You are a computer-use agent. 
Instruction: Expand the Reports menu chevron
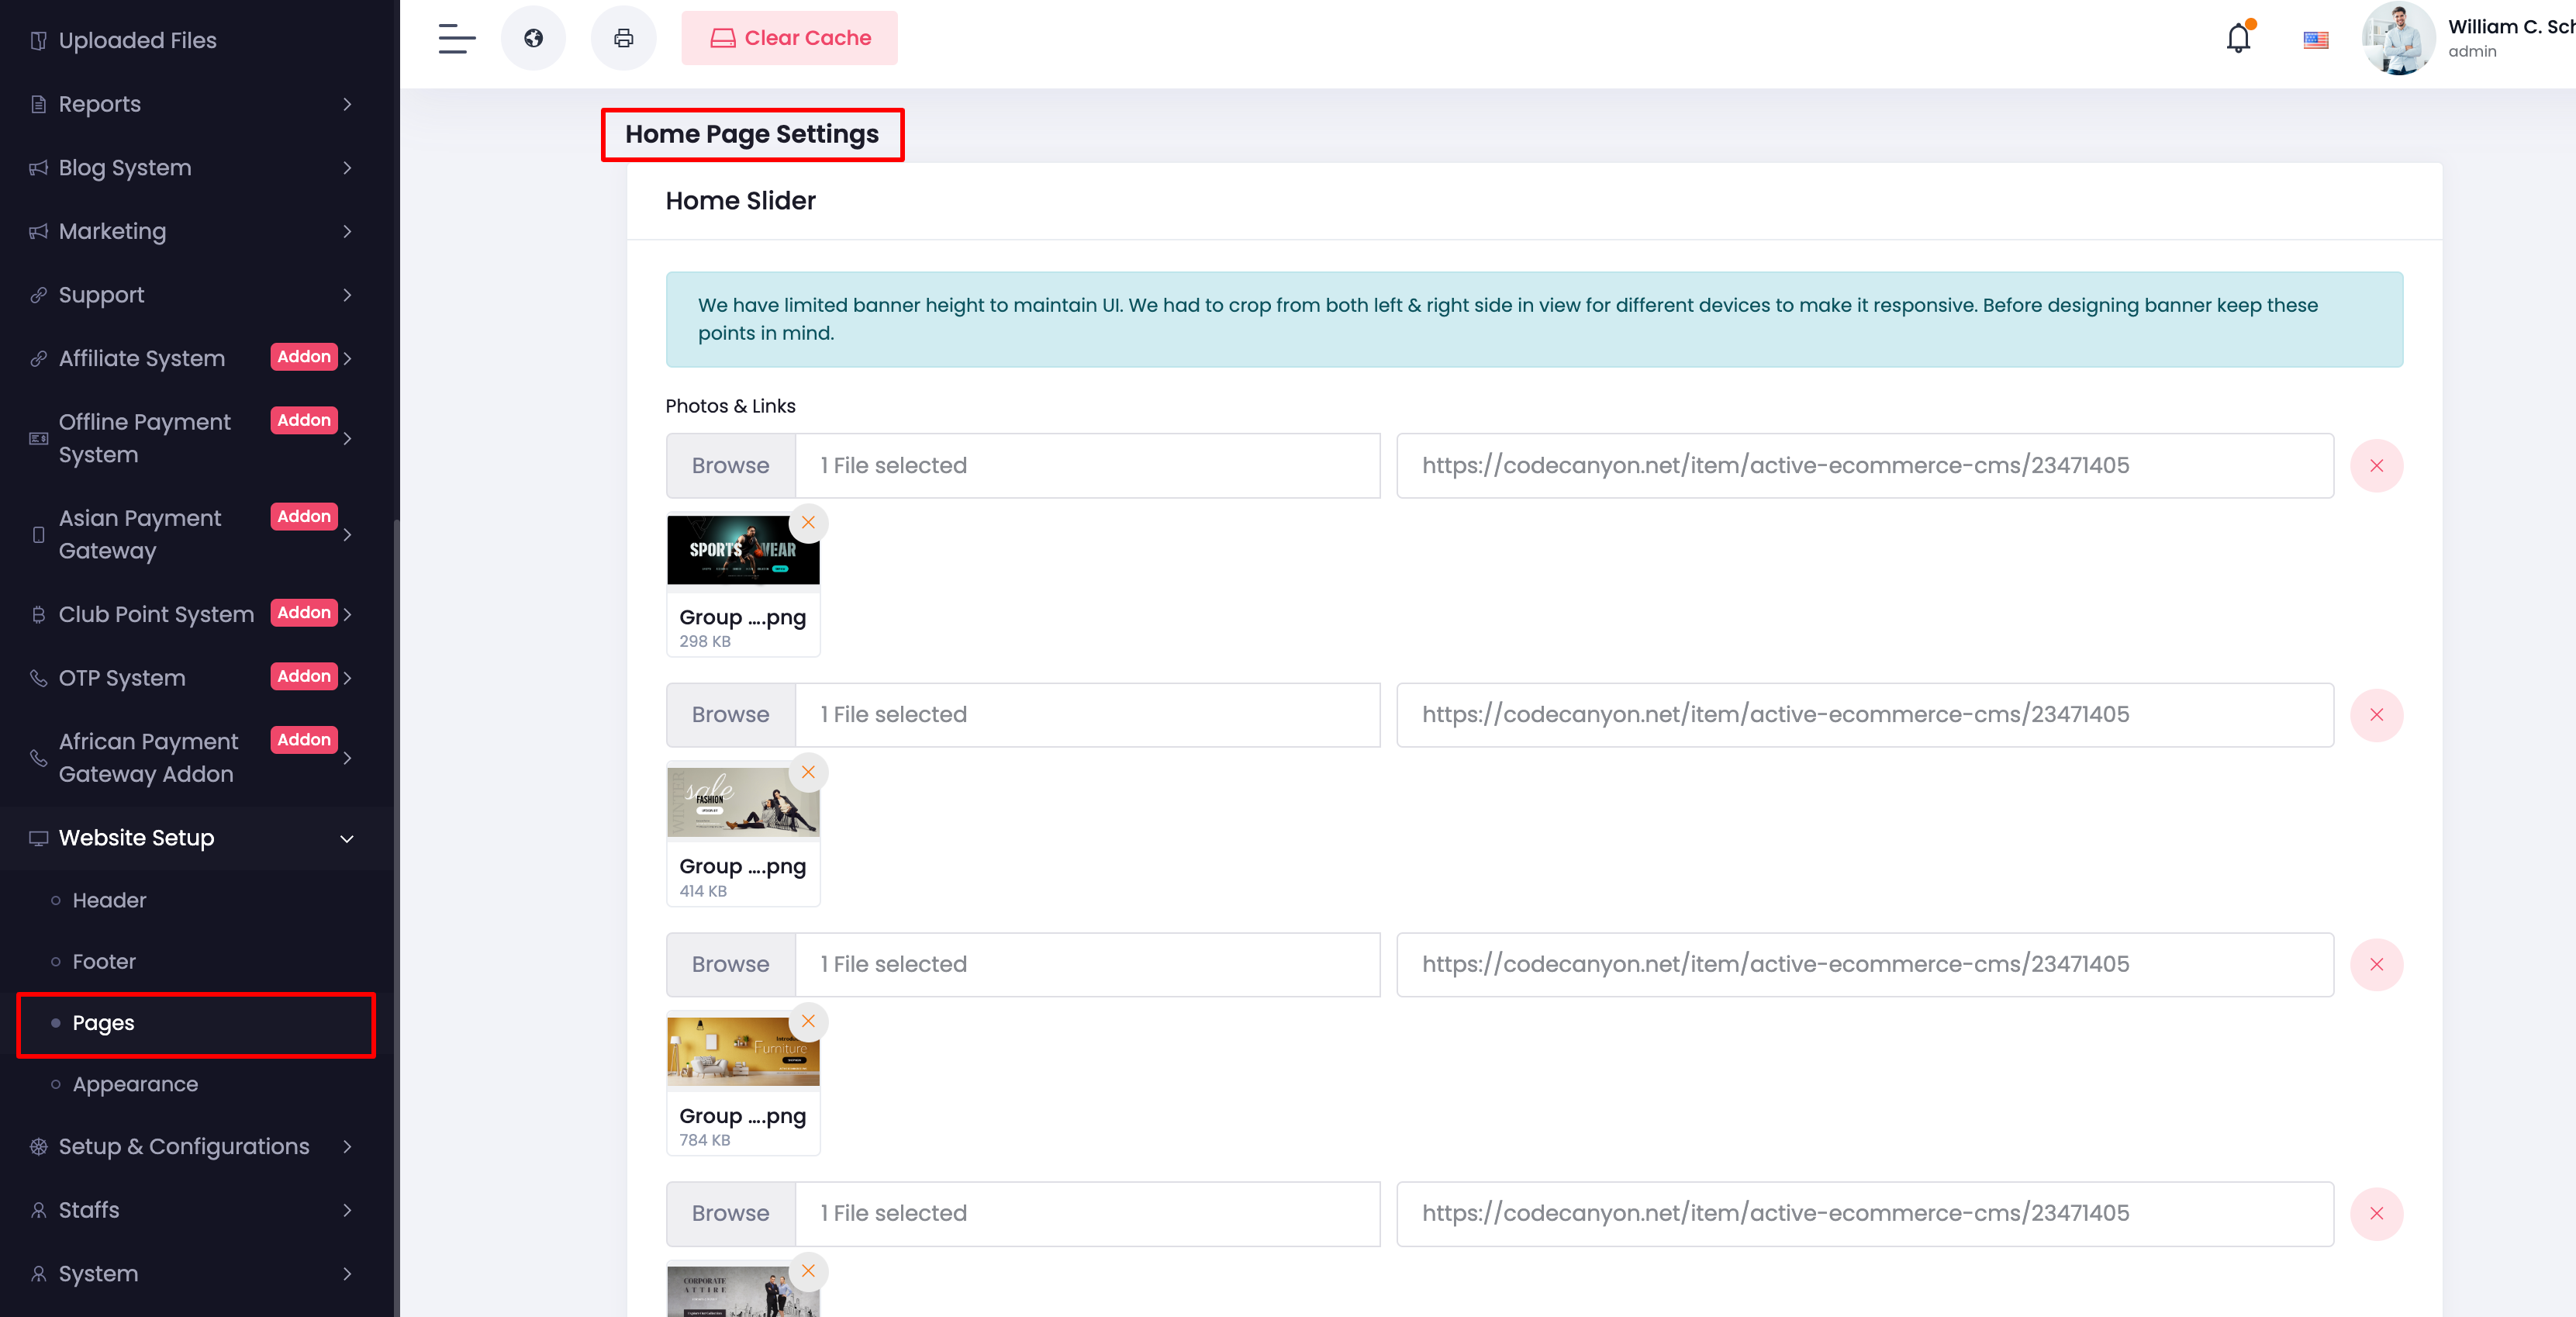point(347,104)
